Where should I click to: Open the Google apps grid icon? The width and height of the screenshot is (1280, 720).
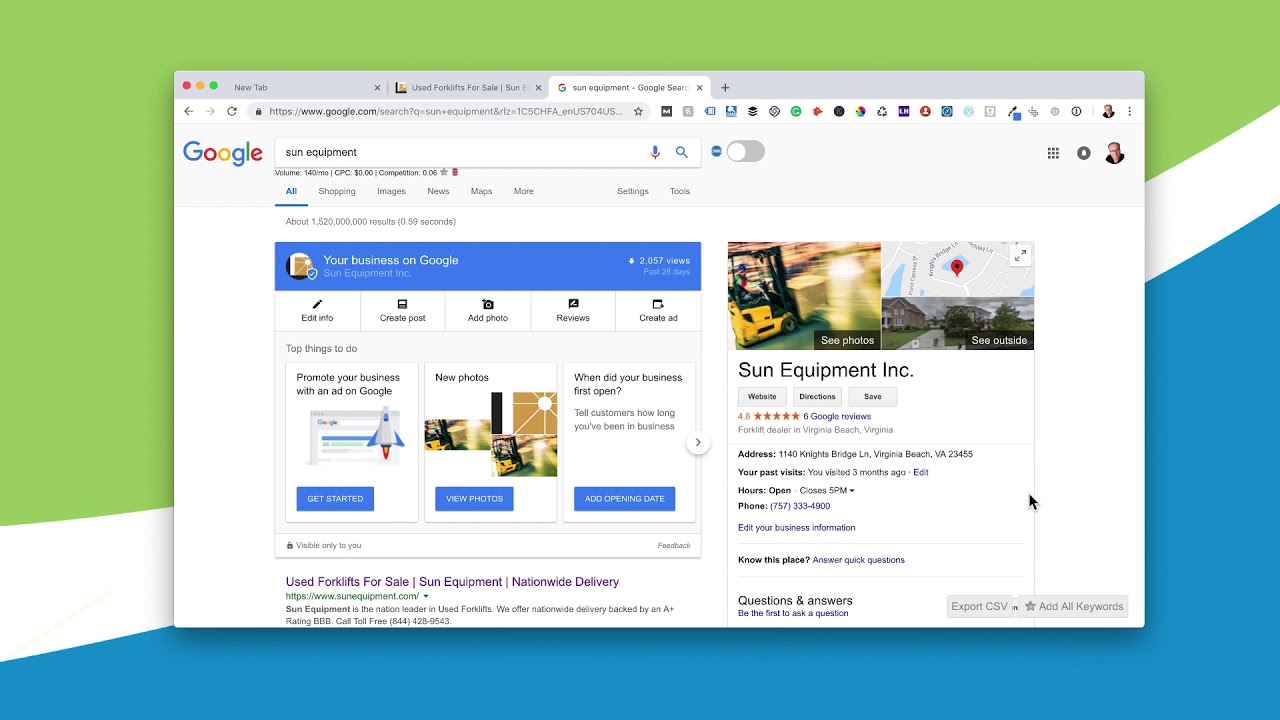click(x=1053, y=153)
